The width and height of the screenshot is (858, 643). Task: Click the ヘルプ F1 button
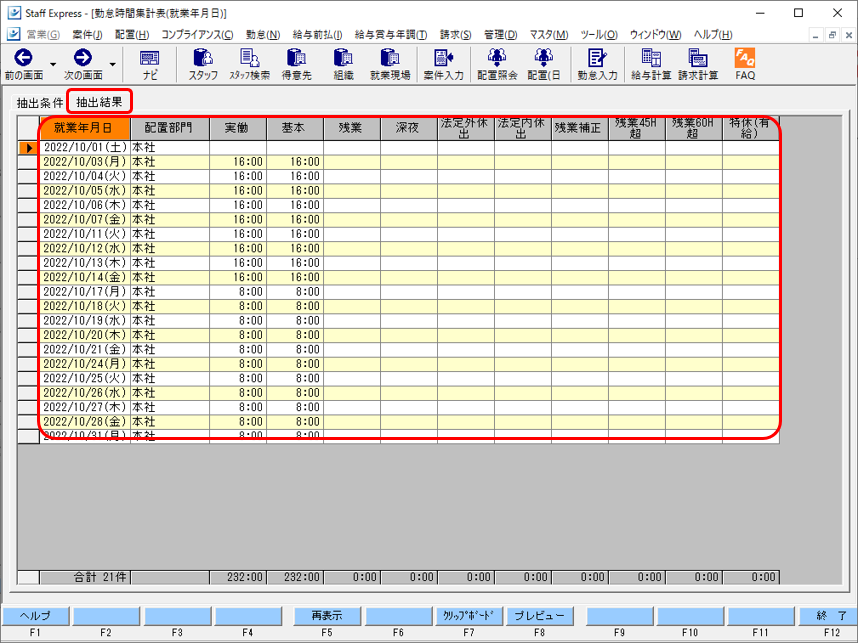[x=36, y=616]
